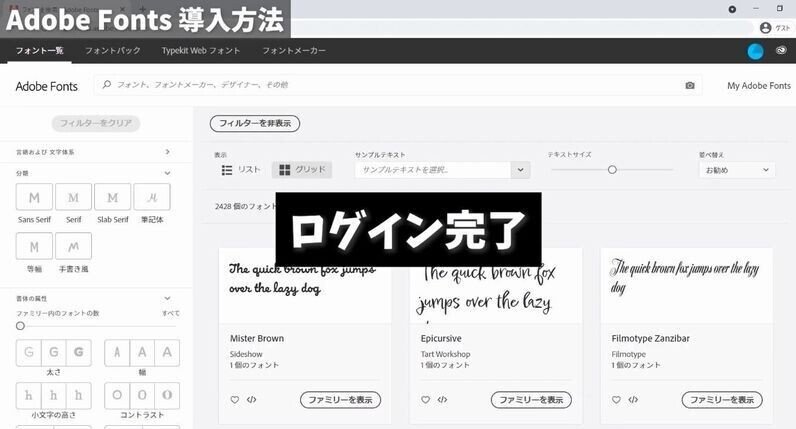Select the Serif classification tile
Screen dimensions: 796x429
tap(74, 197)
